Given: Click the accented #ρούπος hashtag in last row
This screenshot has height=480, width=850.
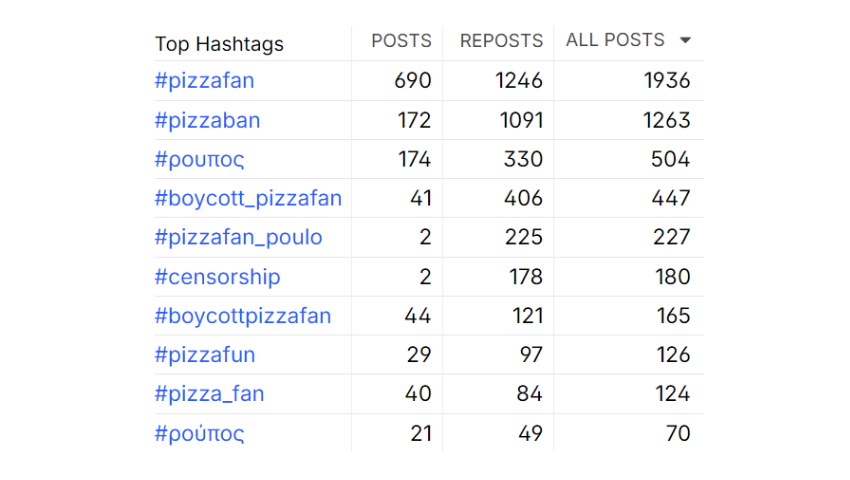Looking at the screenshot, I should point(199,434).
